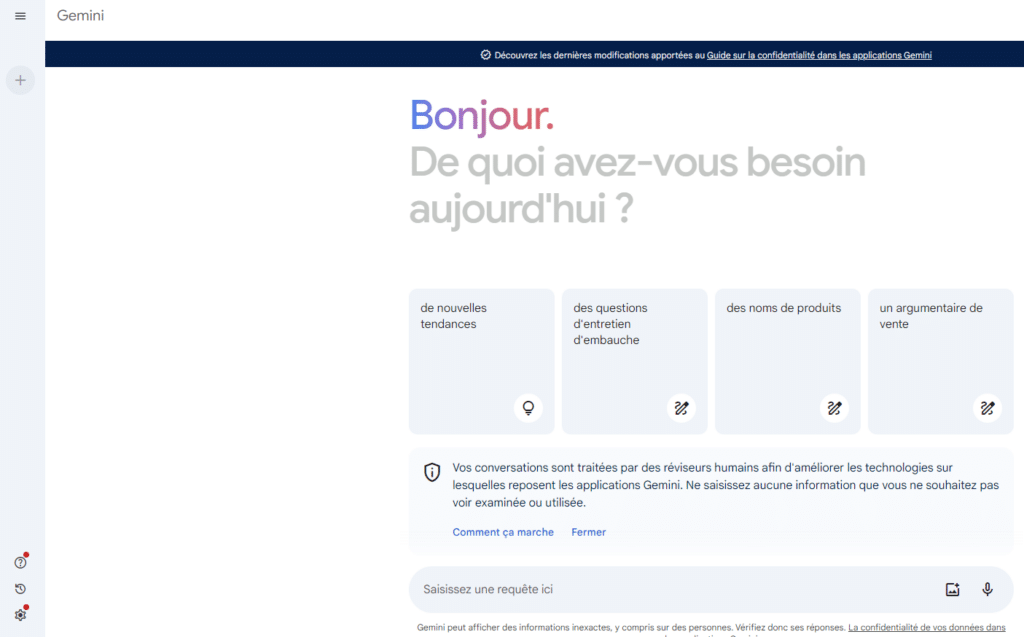Screen dimensions: 1024x637
Task: Select the 'des noms de produits' card
Action: tap(787, 361)
